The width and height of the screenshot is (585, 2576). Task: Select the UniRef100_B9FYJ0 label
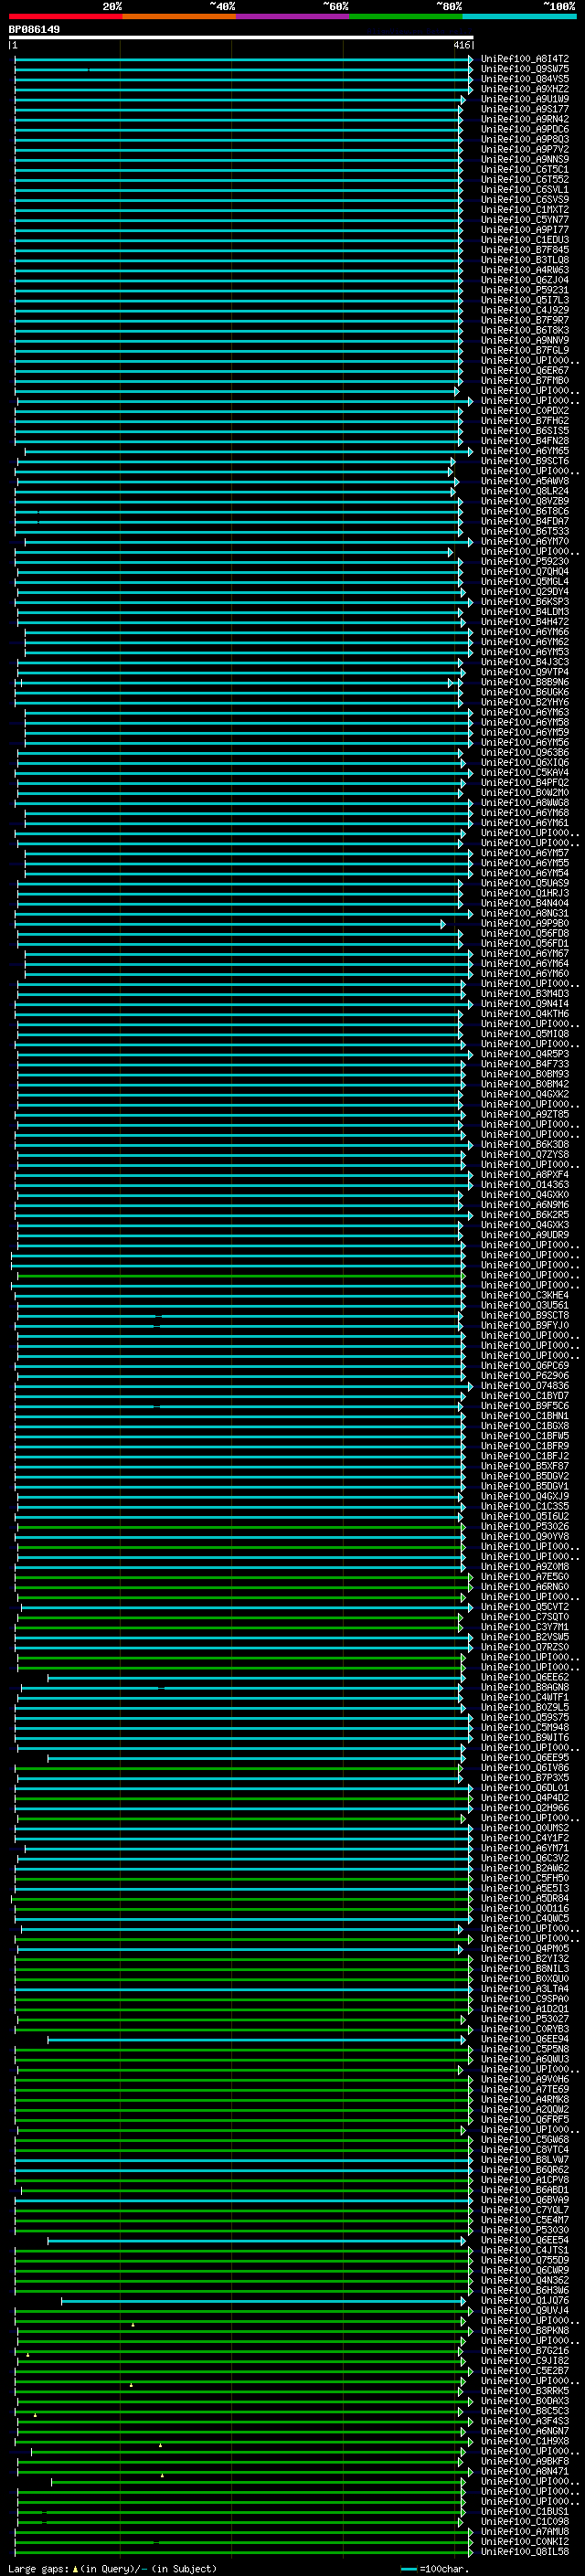(525, 1325)
